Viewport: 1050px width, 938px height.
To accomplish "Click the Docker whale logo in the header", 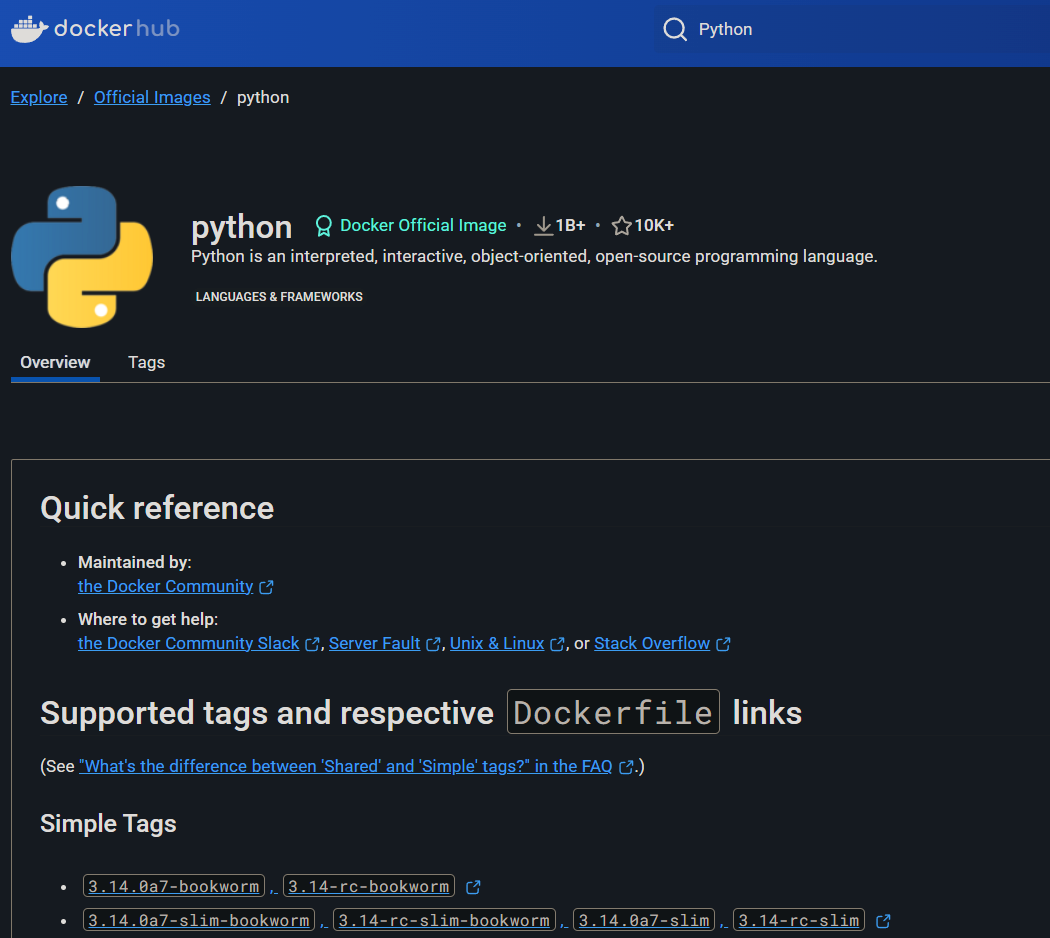I will (x=27, y=28).
